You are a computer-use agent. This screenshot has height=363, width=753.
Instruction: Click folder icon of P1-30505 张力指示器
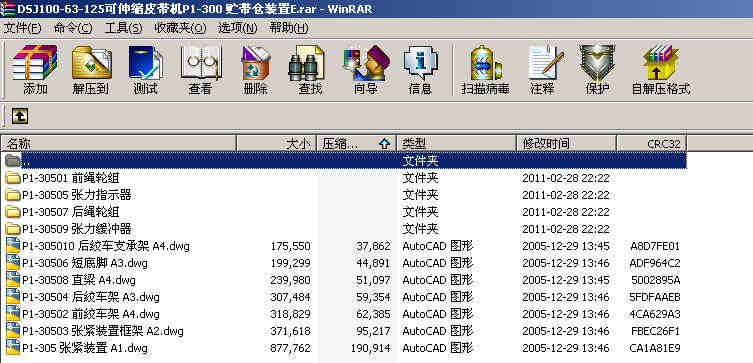[13, 195]
